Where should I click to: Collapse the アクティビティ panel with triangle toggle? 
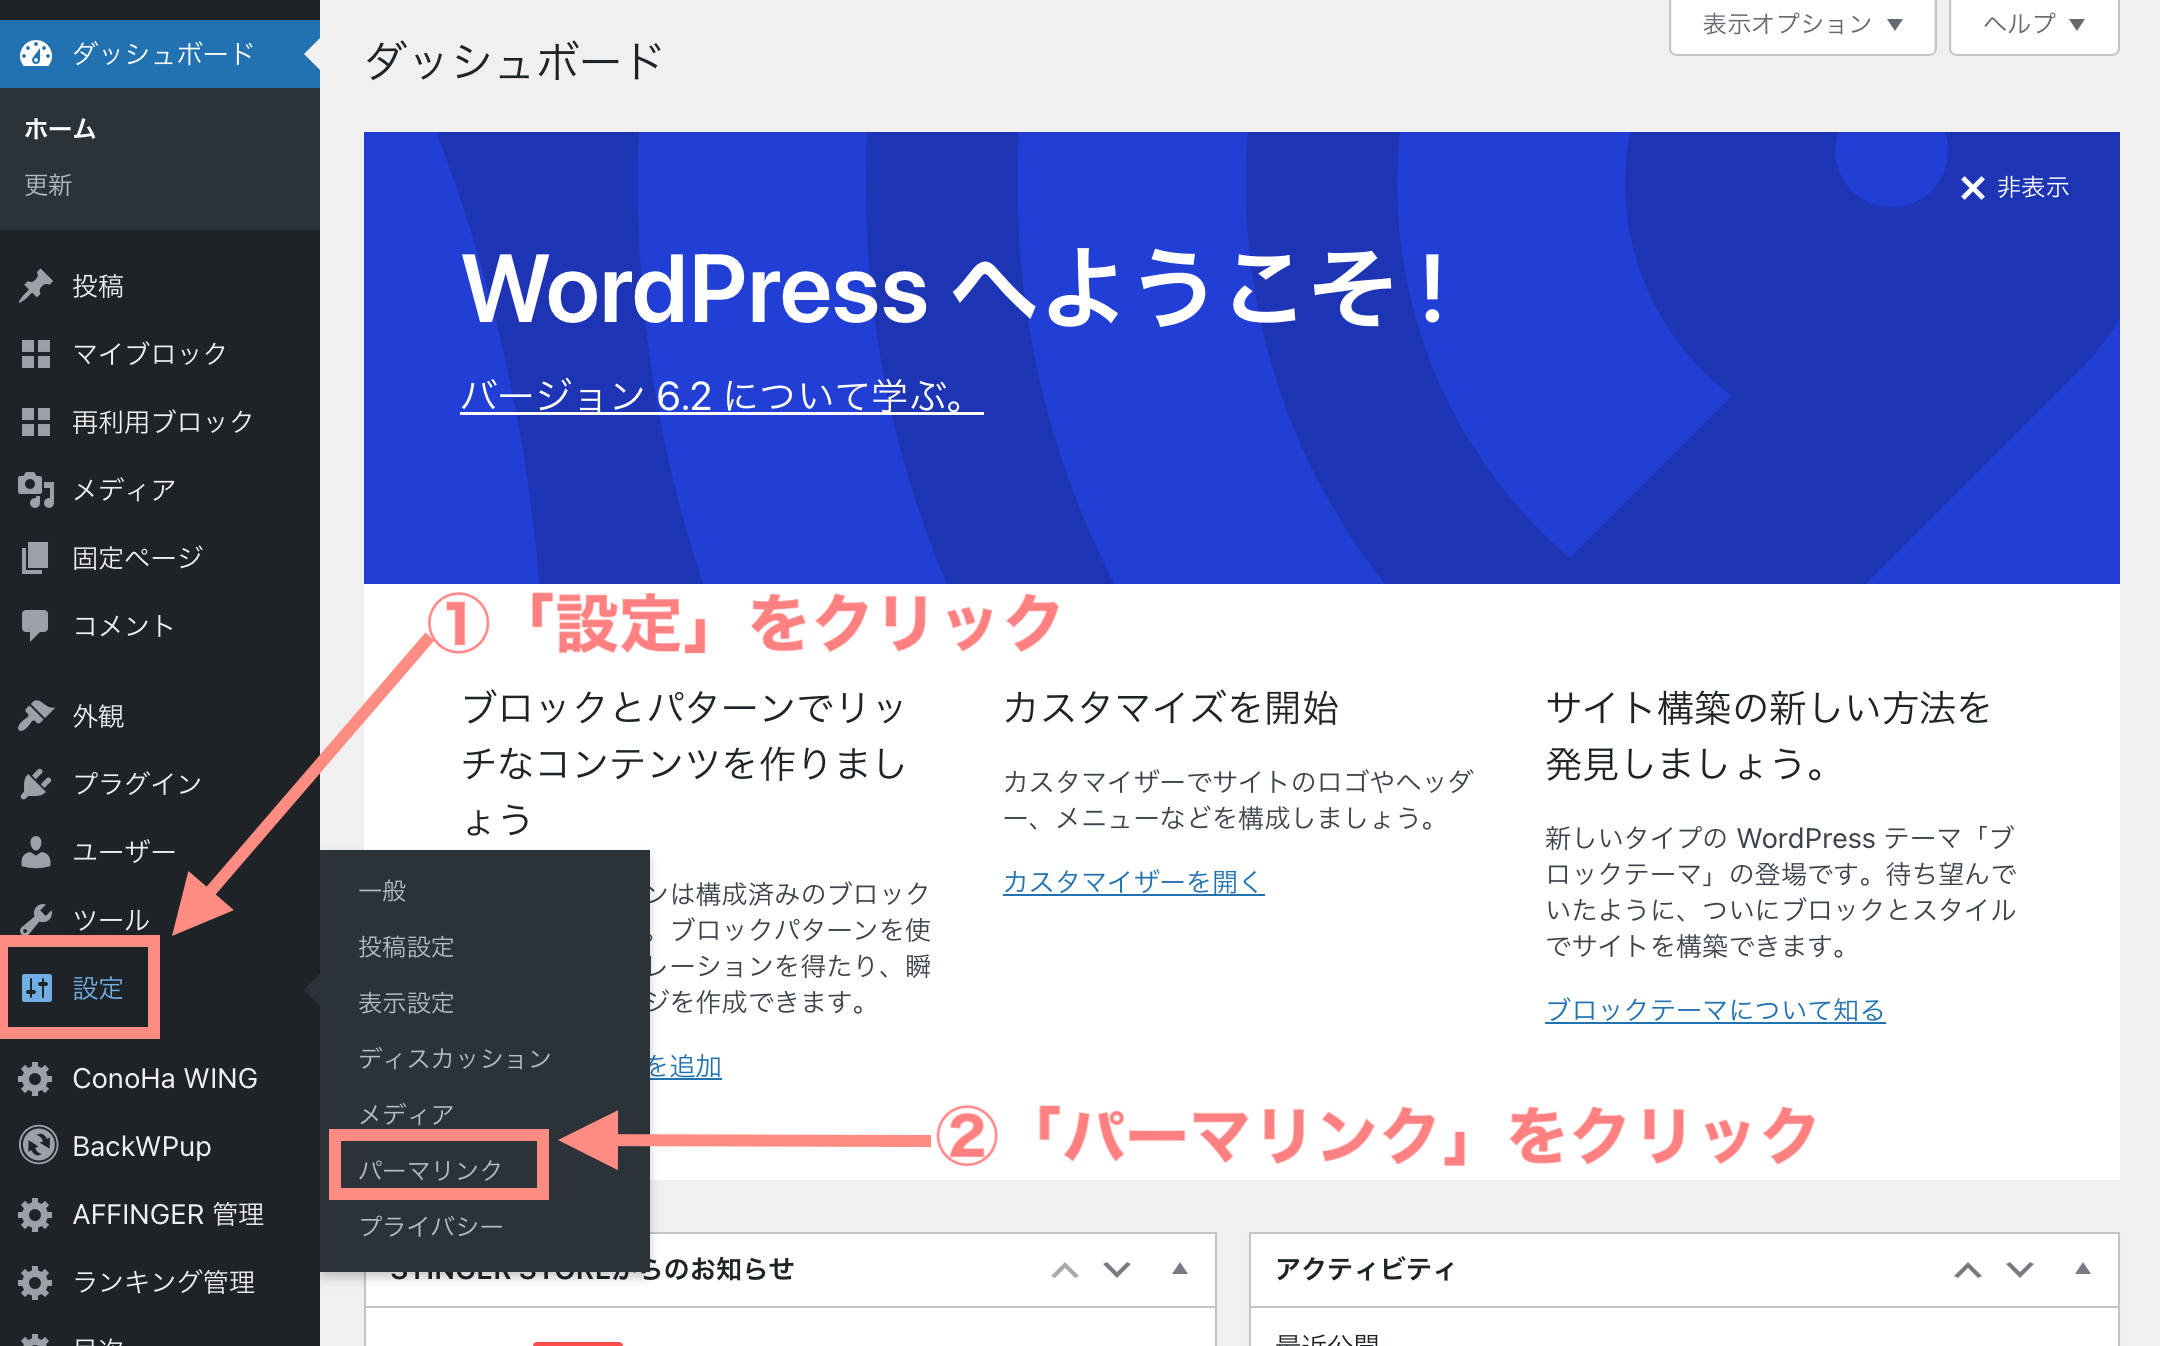click(x=2083, y=1269)
